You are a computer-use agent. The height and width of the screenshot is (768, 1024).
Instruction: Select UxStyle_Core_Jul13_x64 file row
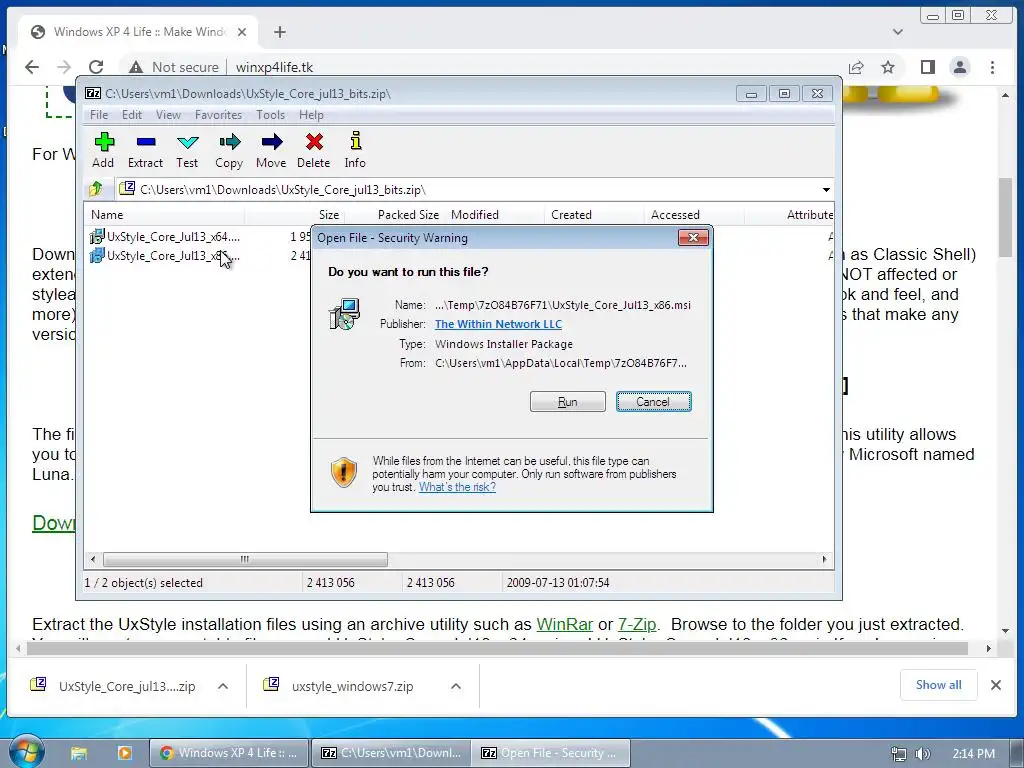coord(165,236)
